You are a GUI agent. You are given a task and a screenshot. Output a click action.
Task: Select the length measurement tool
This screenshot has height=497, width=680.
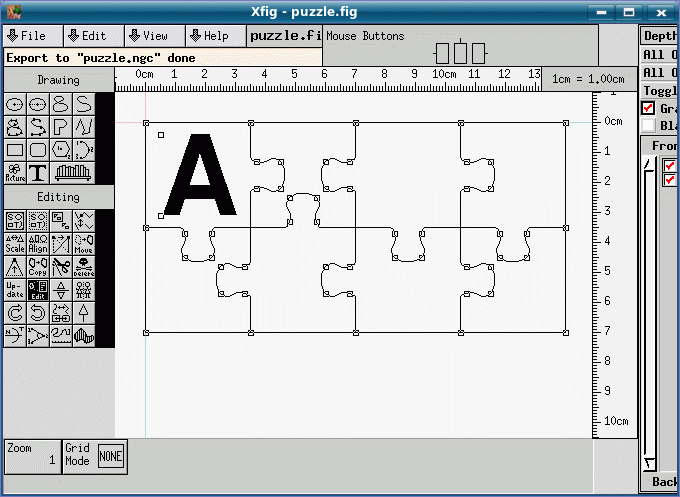(x=61, y=336)
